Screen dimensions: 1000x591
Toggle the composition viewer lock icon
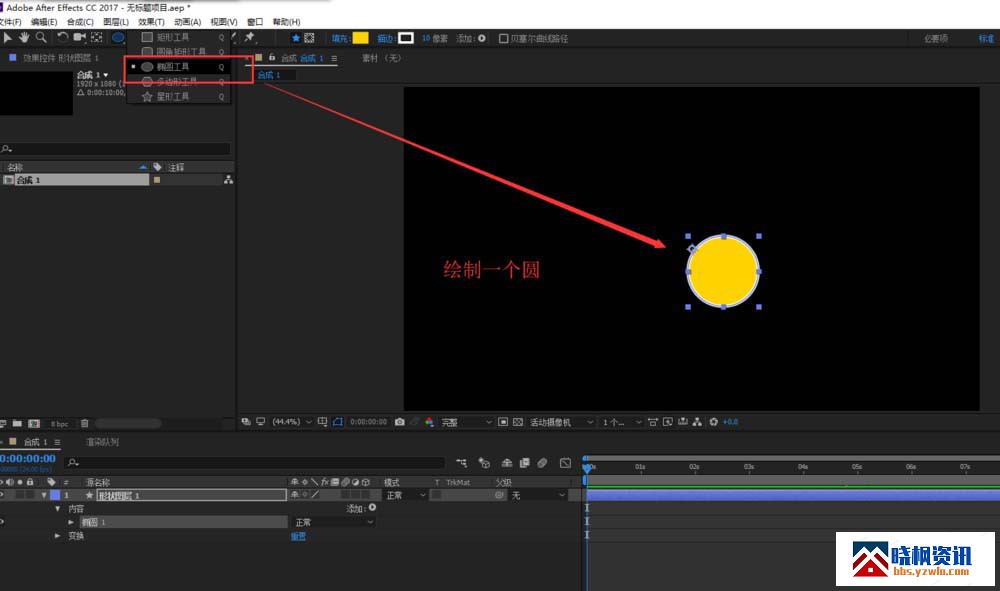272,57
